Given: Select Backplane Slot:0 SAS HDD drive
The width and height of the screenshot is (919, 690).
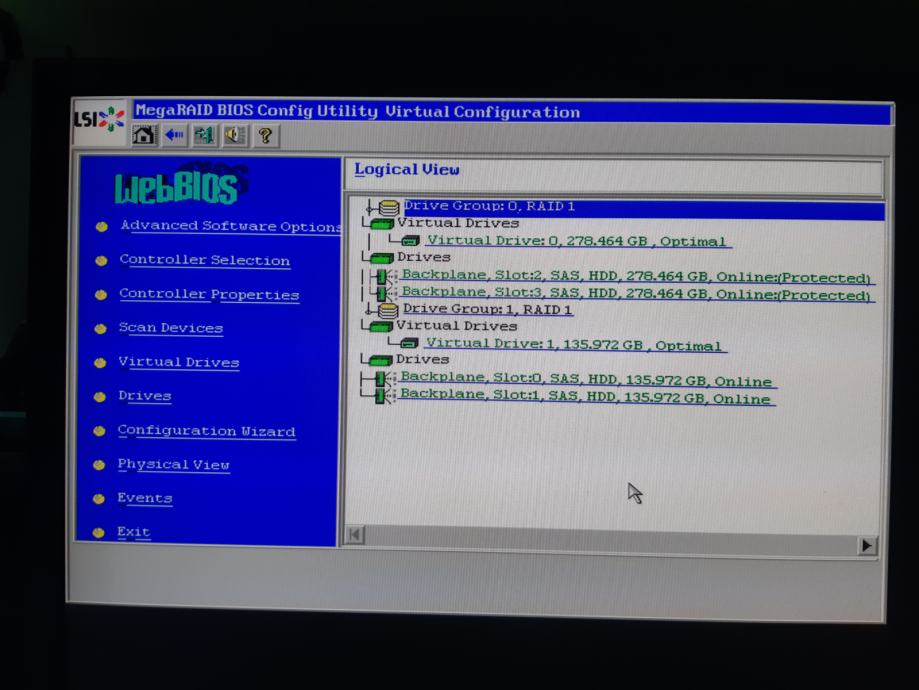Looking at the screenshot, I should (x=587, y=380).
